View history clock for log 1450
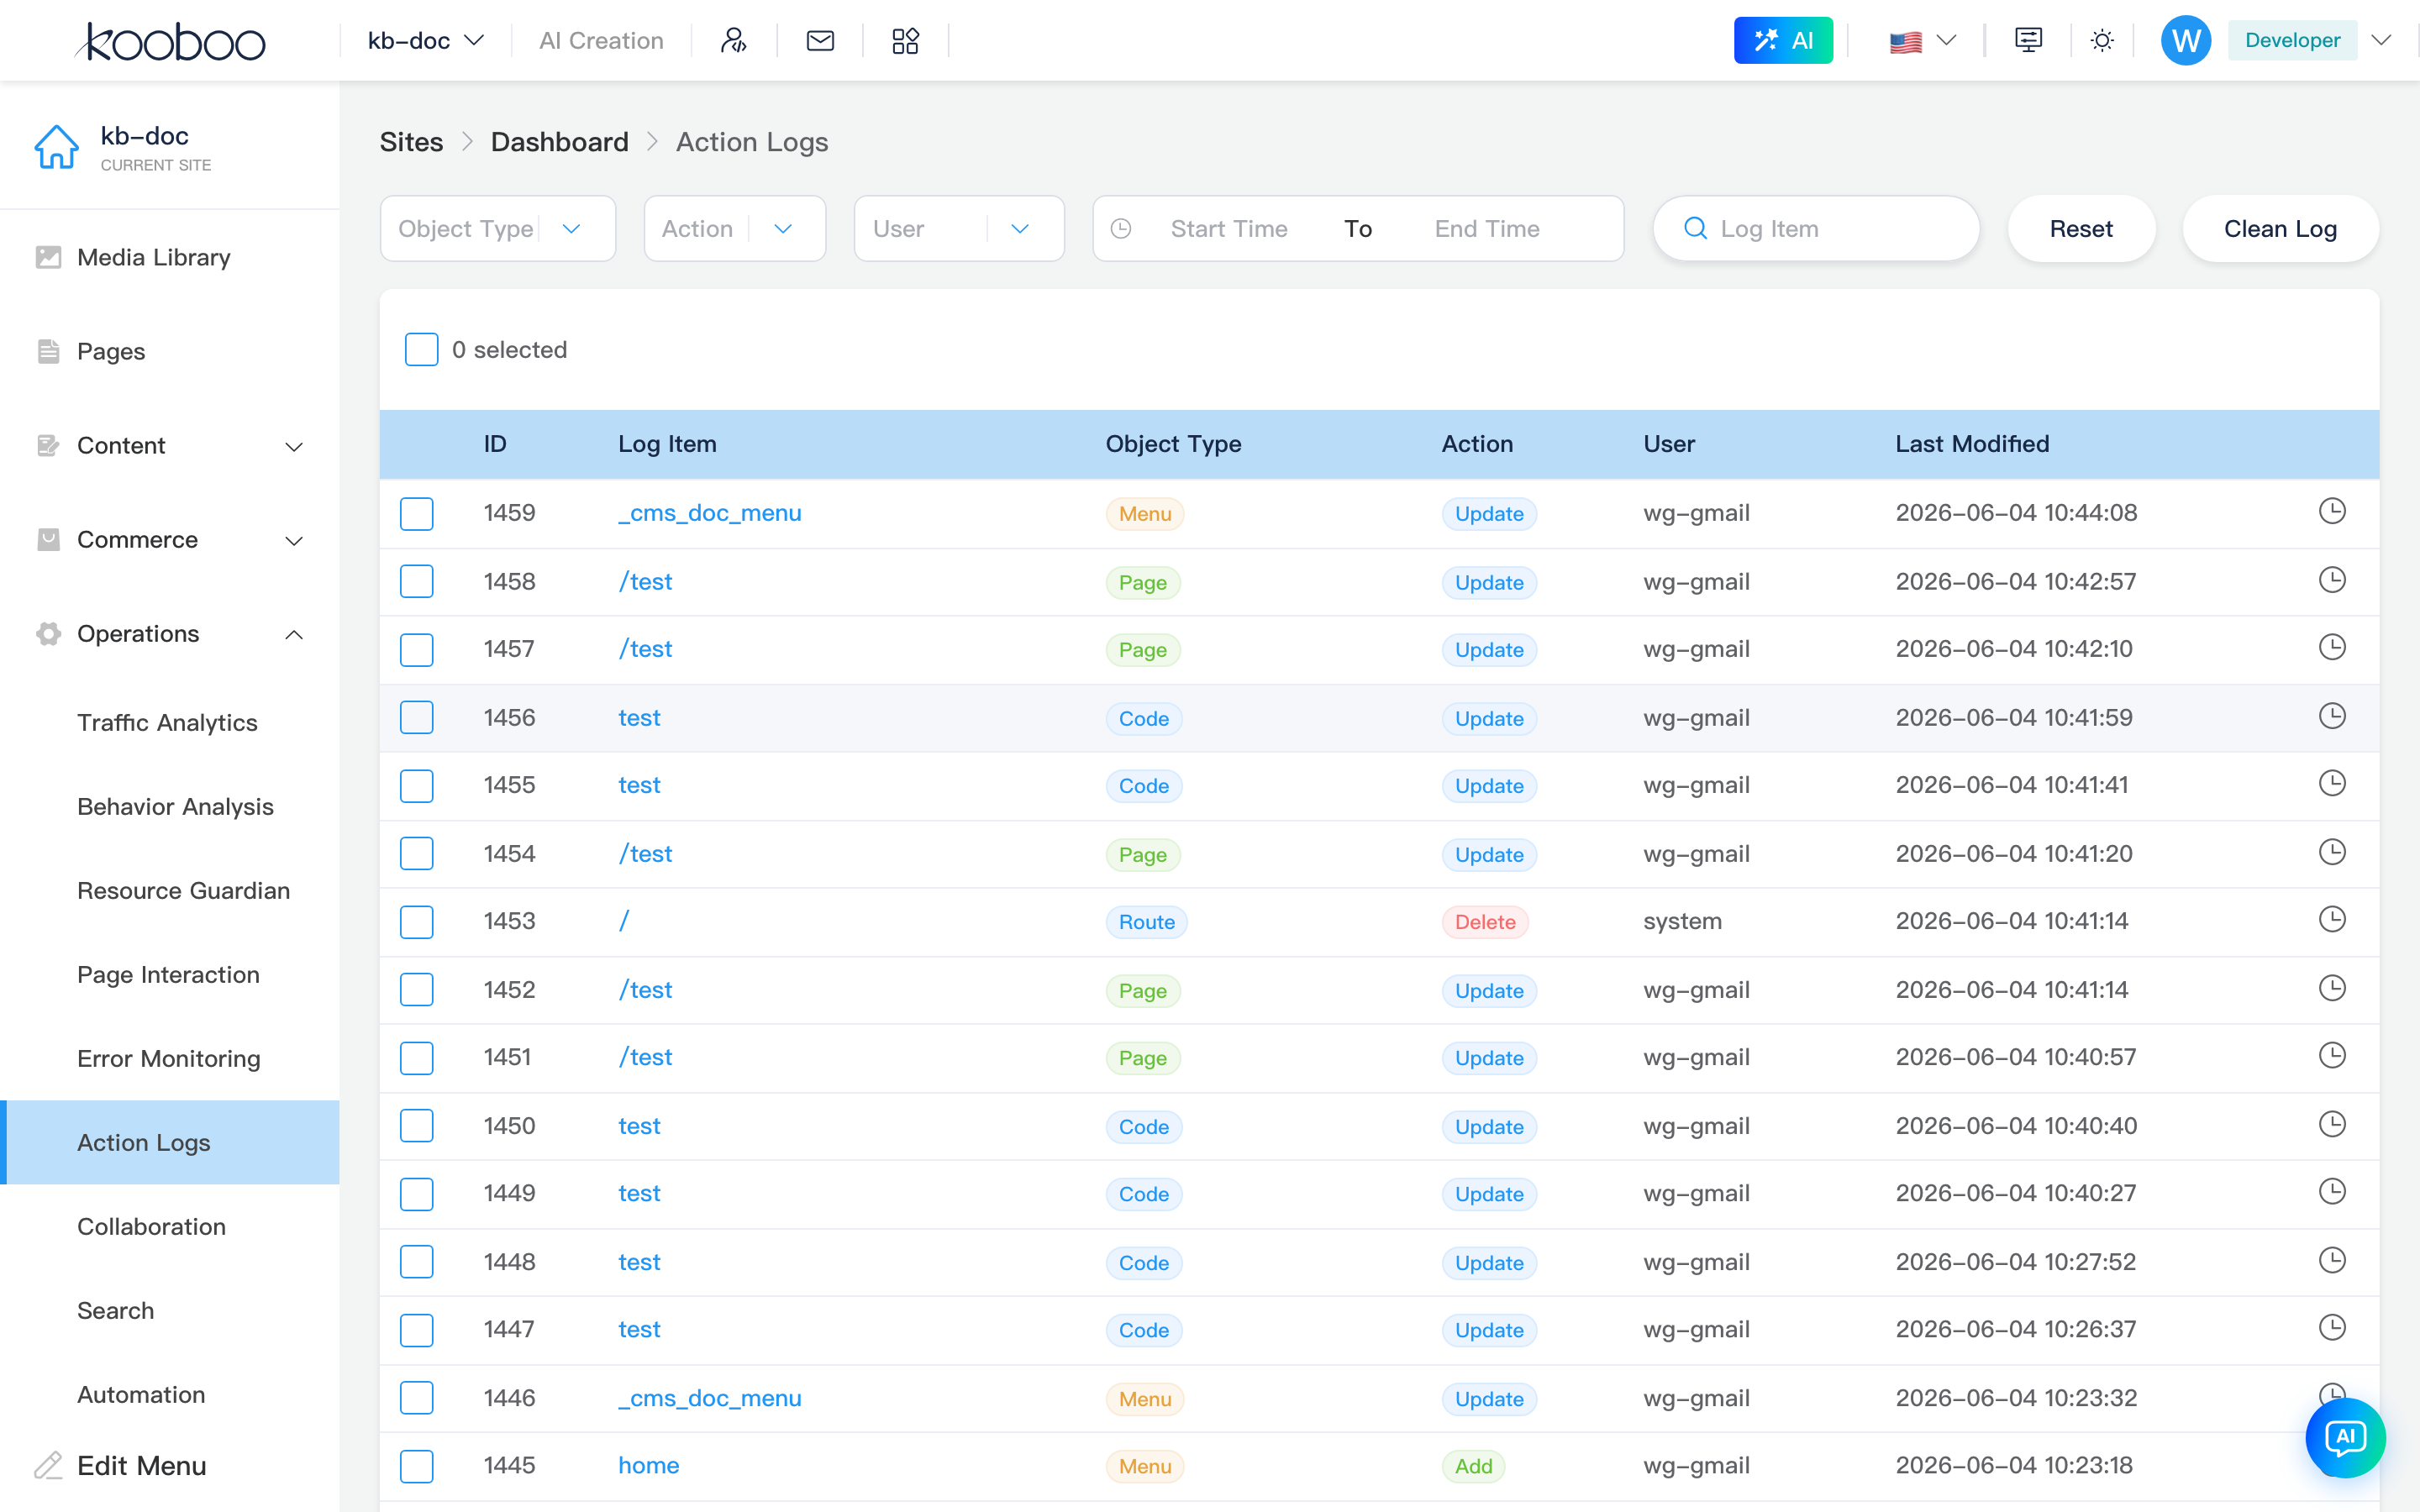This screenshot has width=2420, height=1512. [2332, 1124]
